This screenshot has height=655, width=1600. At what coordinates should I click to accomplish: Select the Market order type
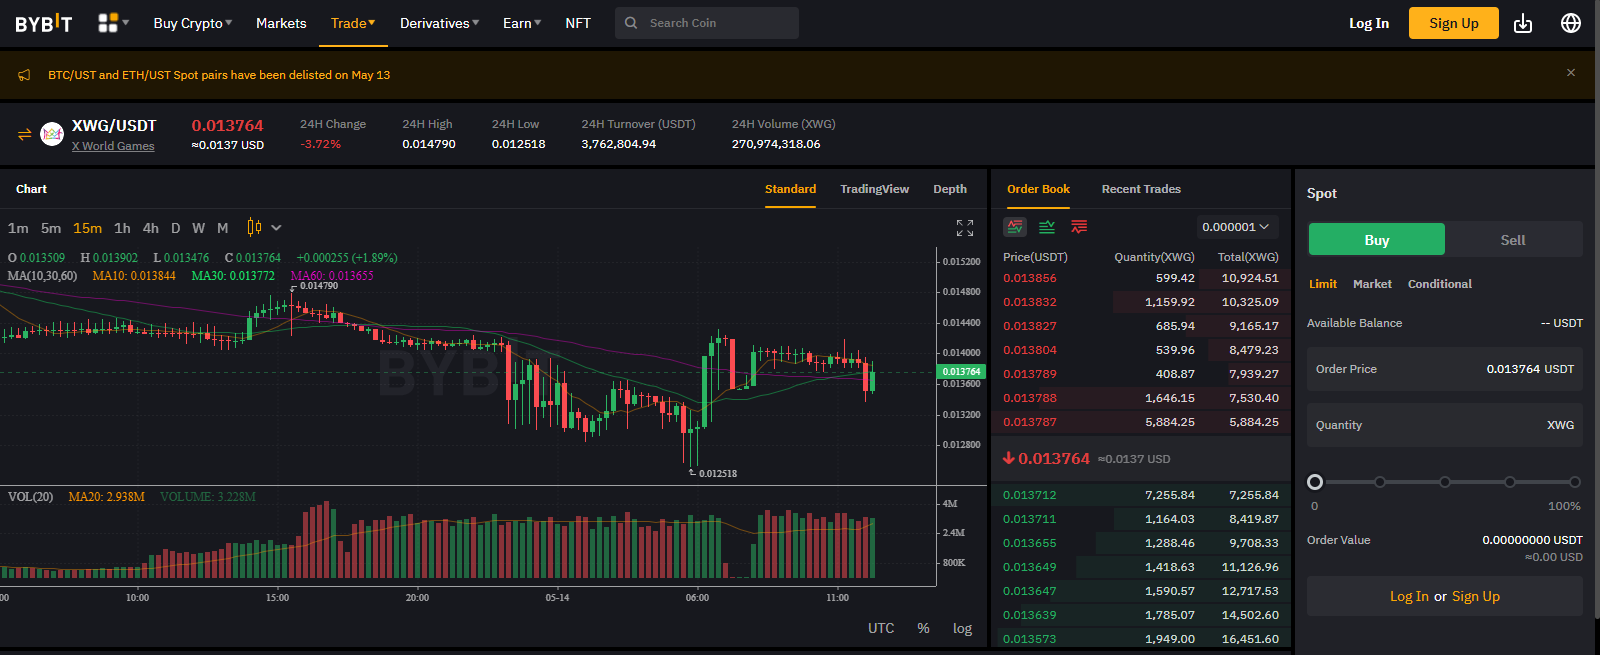click(1372, 284)
